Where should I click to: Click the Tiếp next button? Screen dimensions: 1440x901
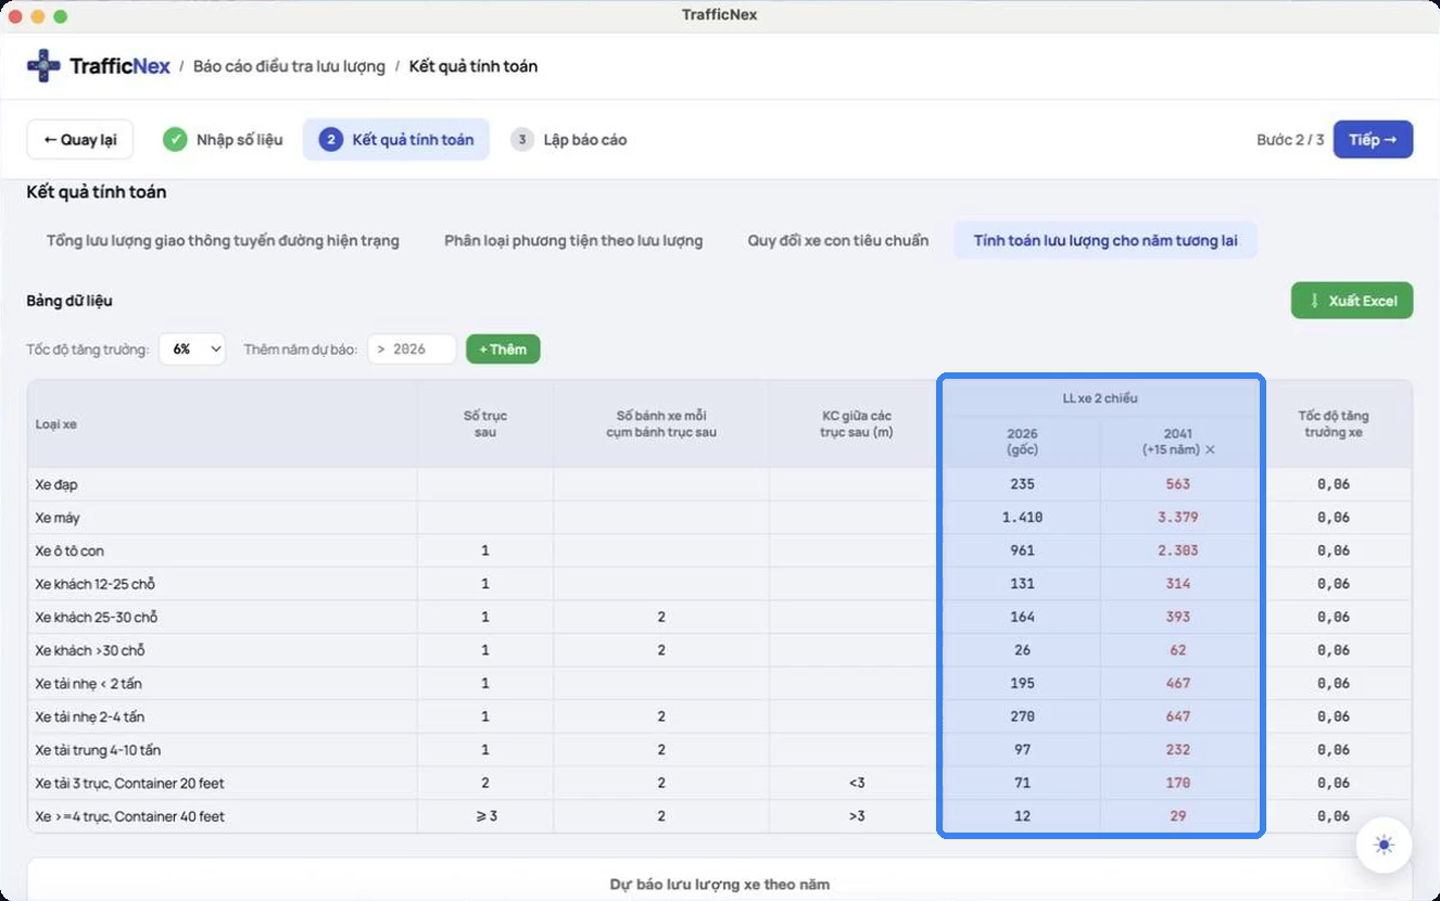(x=1373, y=140)
